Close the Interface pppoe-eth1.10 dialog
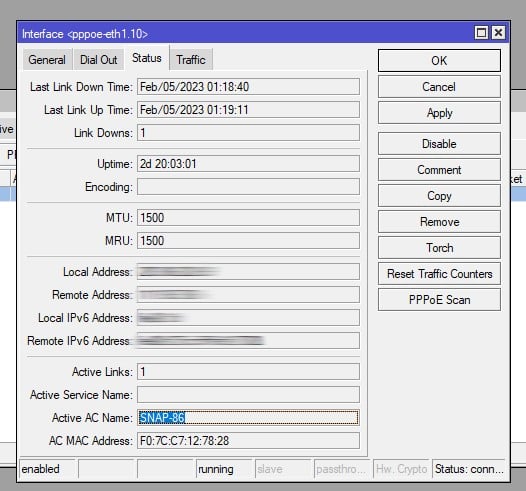The image size is (526, 491). click(498, 33)
